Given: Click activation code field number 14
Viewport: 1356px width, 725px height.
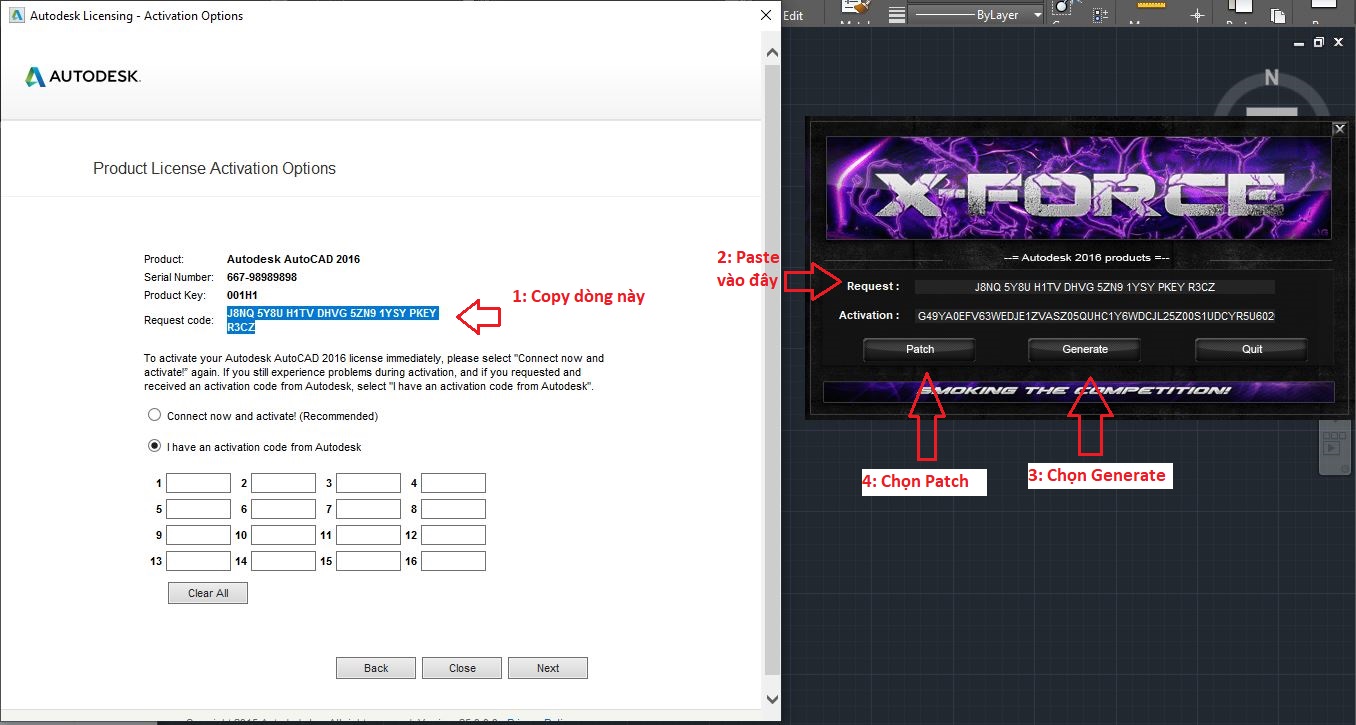Looking at the screenshot, I should tap(283, 561).
